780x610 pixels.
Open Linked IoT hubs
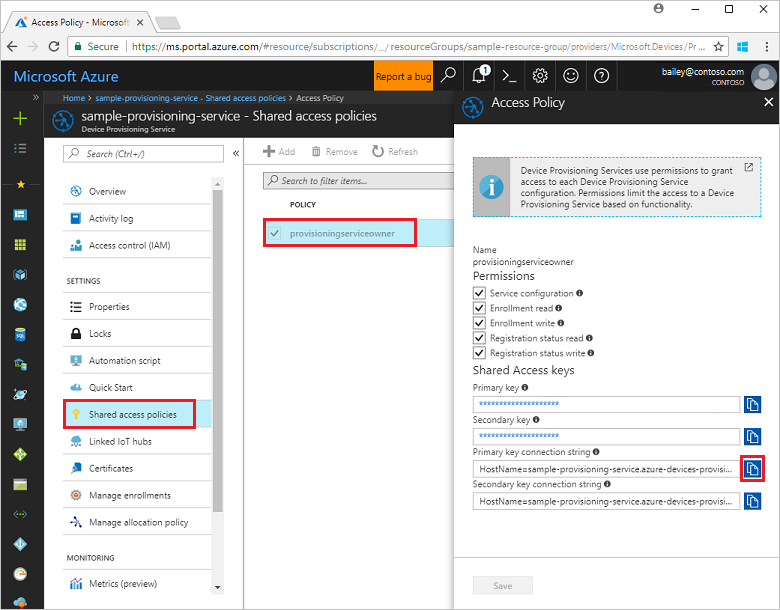137,441
